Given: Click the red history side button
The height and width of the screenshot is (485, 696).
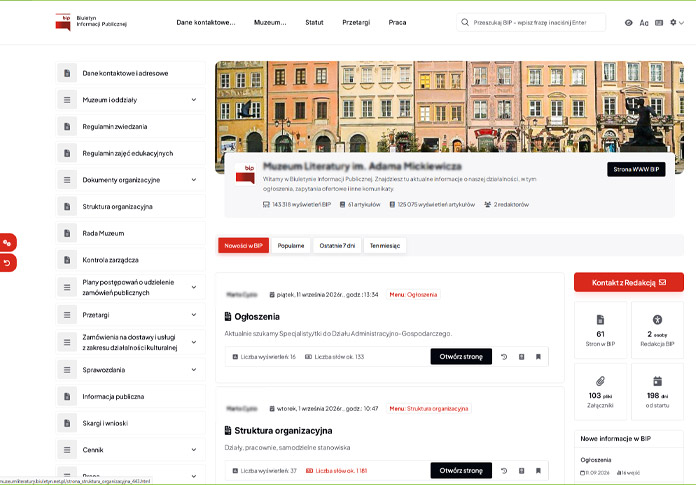Looking at the screenshot, I should click(8, 263).
